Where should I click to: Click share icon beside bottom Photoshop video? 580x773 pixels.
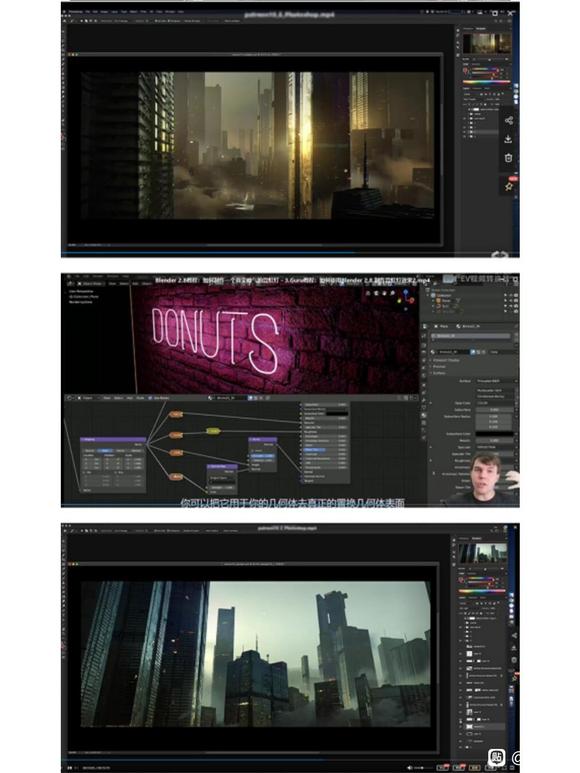[514, 635]
